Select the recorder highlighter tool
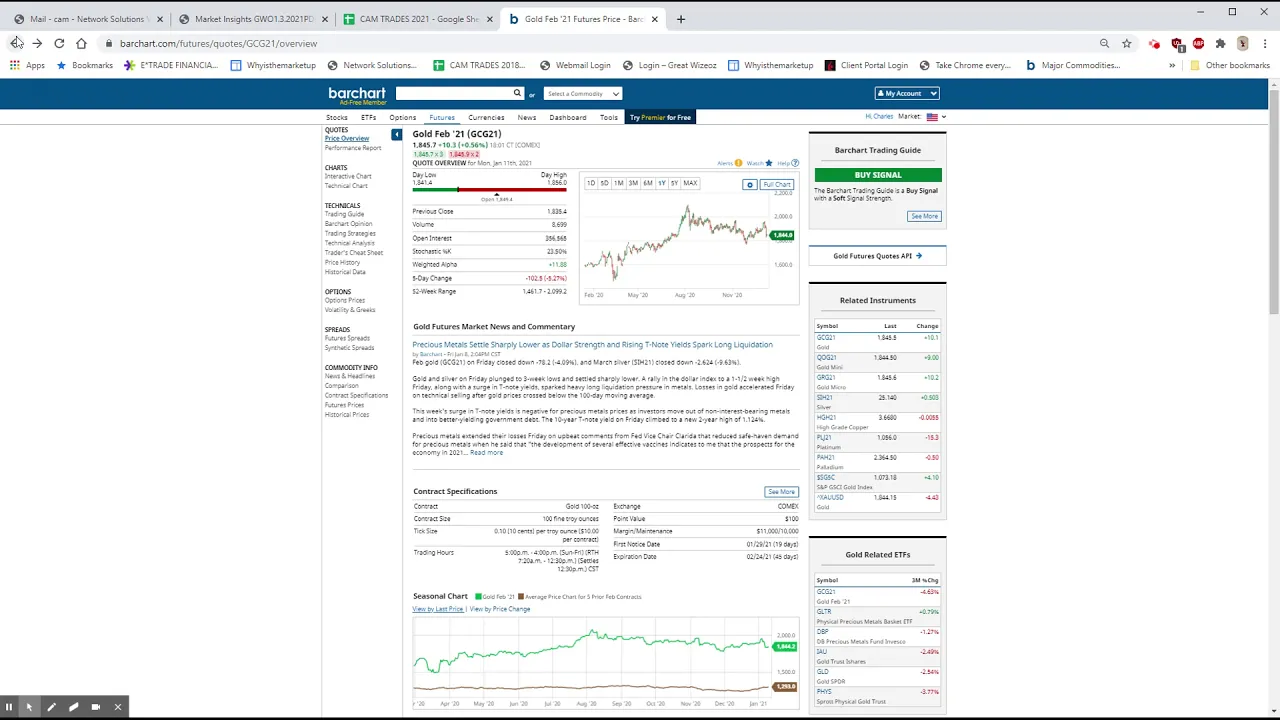This screenshot has height=720, width=1280. [73, 707]
